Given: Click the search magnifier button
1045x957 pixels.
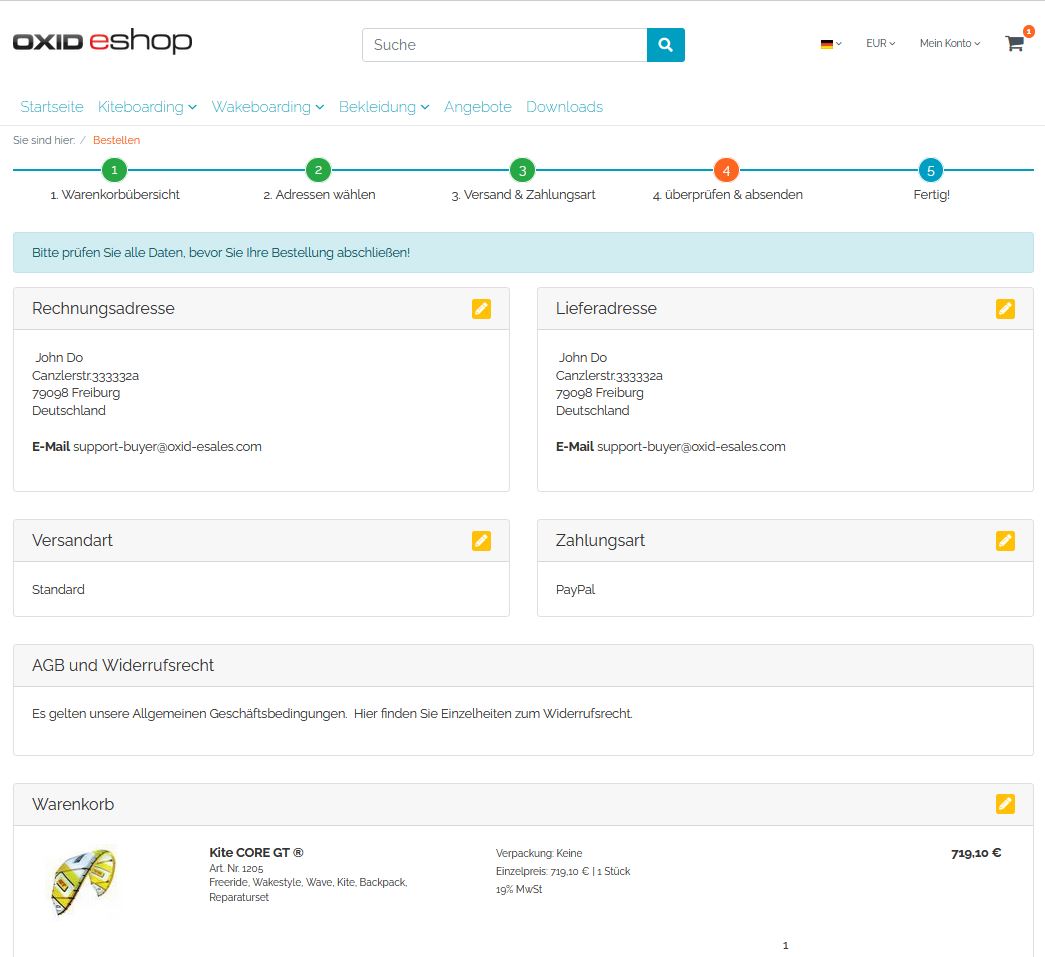Looking at the screenshot, I should (665, 45).
